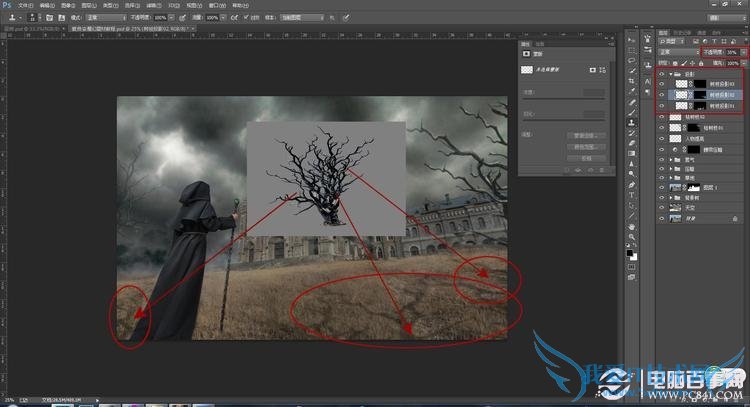Select the Hand tool
This screenshot has width=750, height=407.
tap(633, 226)
